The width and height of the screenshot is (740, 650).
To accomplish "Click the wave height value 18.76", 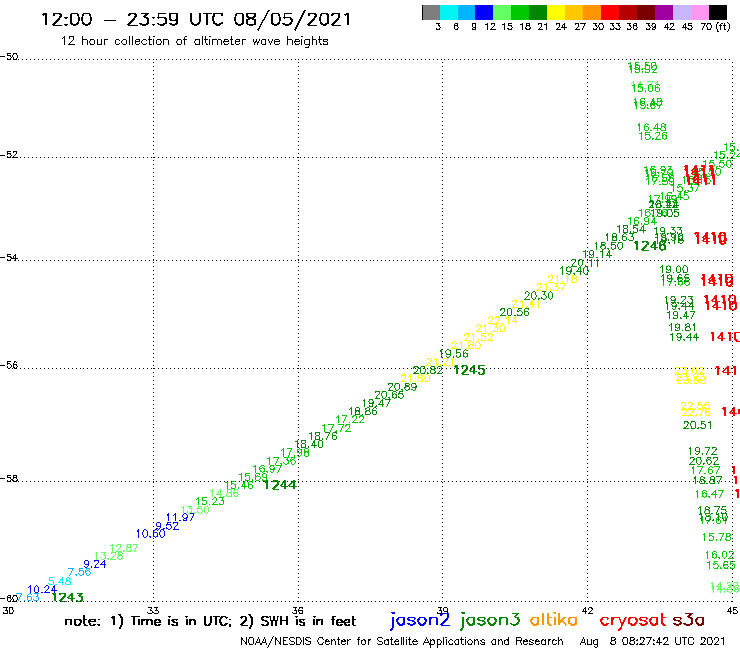I will [x=323, y=436].
